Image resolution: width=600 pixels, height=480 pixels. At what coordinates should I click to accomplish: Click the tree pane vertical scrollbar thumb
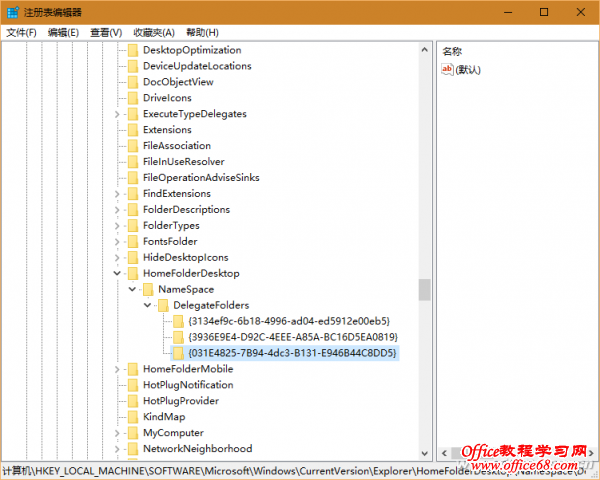[x=424, y=290]
